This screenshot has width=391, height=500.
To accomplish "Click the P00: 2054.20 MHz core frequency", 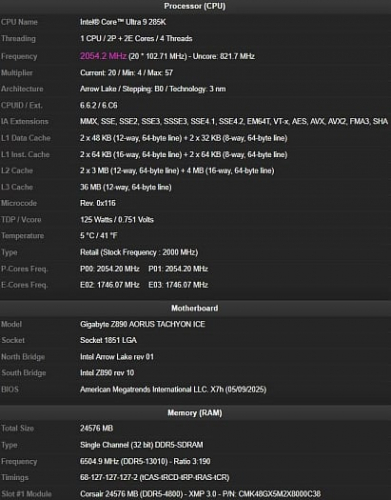I will (110, 269).
